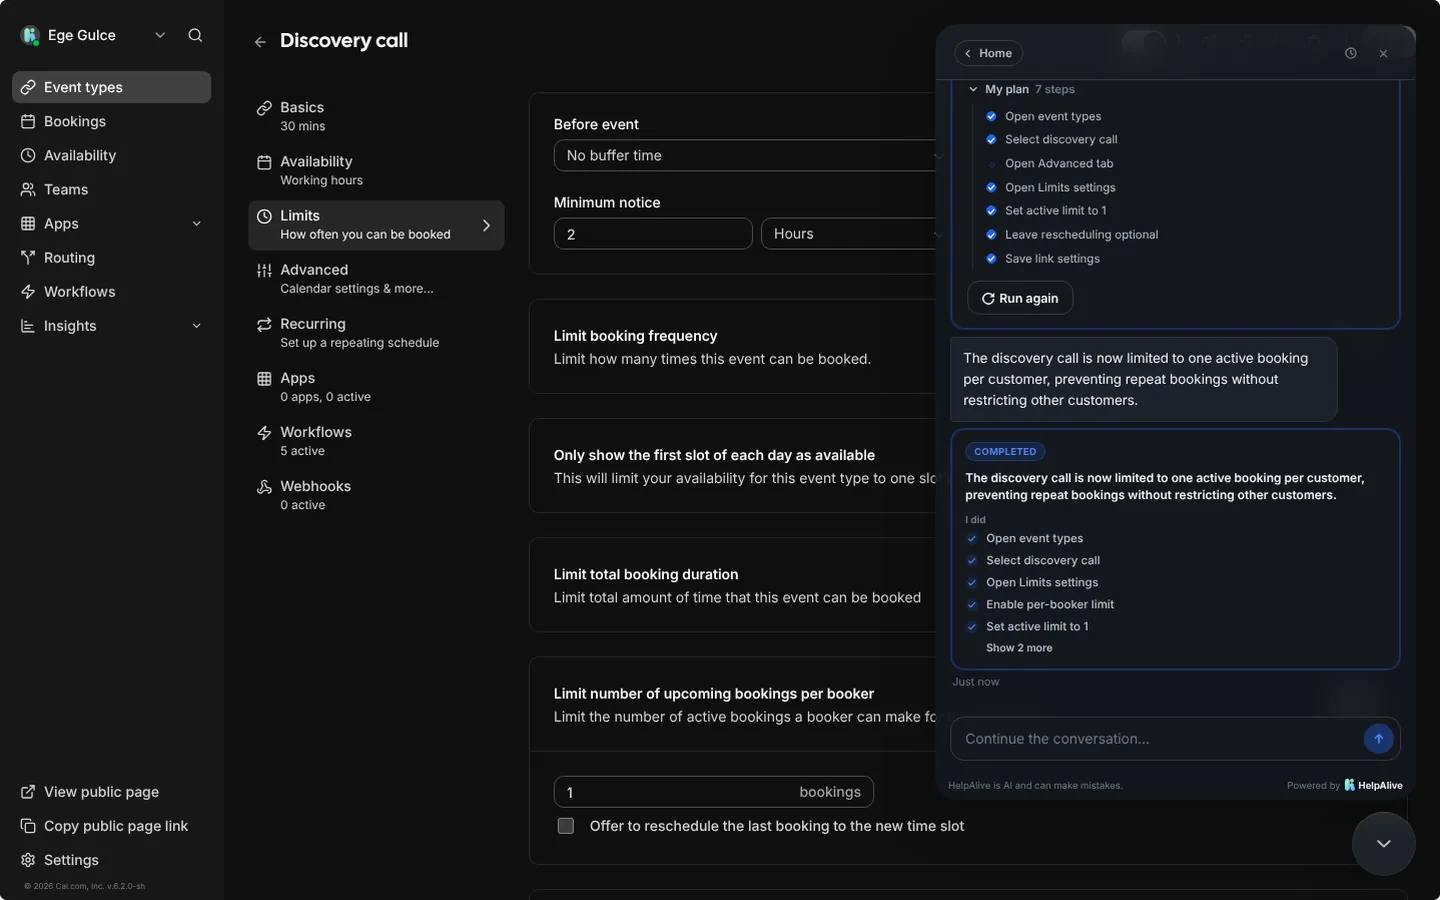Click the Webhooks tab icon
The image size is (1440, 900).
tap(264, 487)
